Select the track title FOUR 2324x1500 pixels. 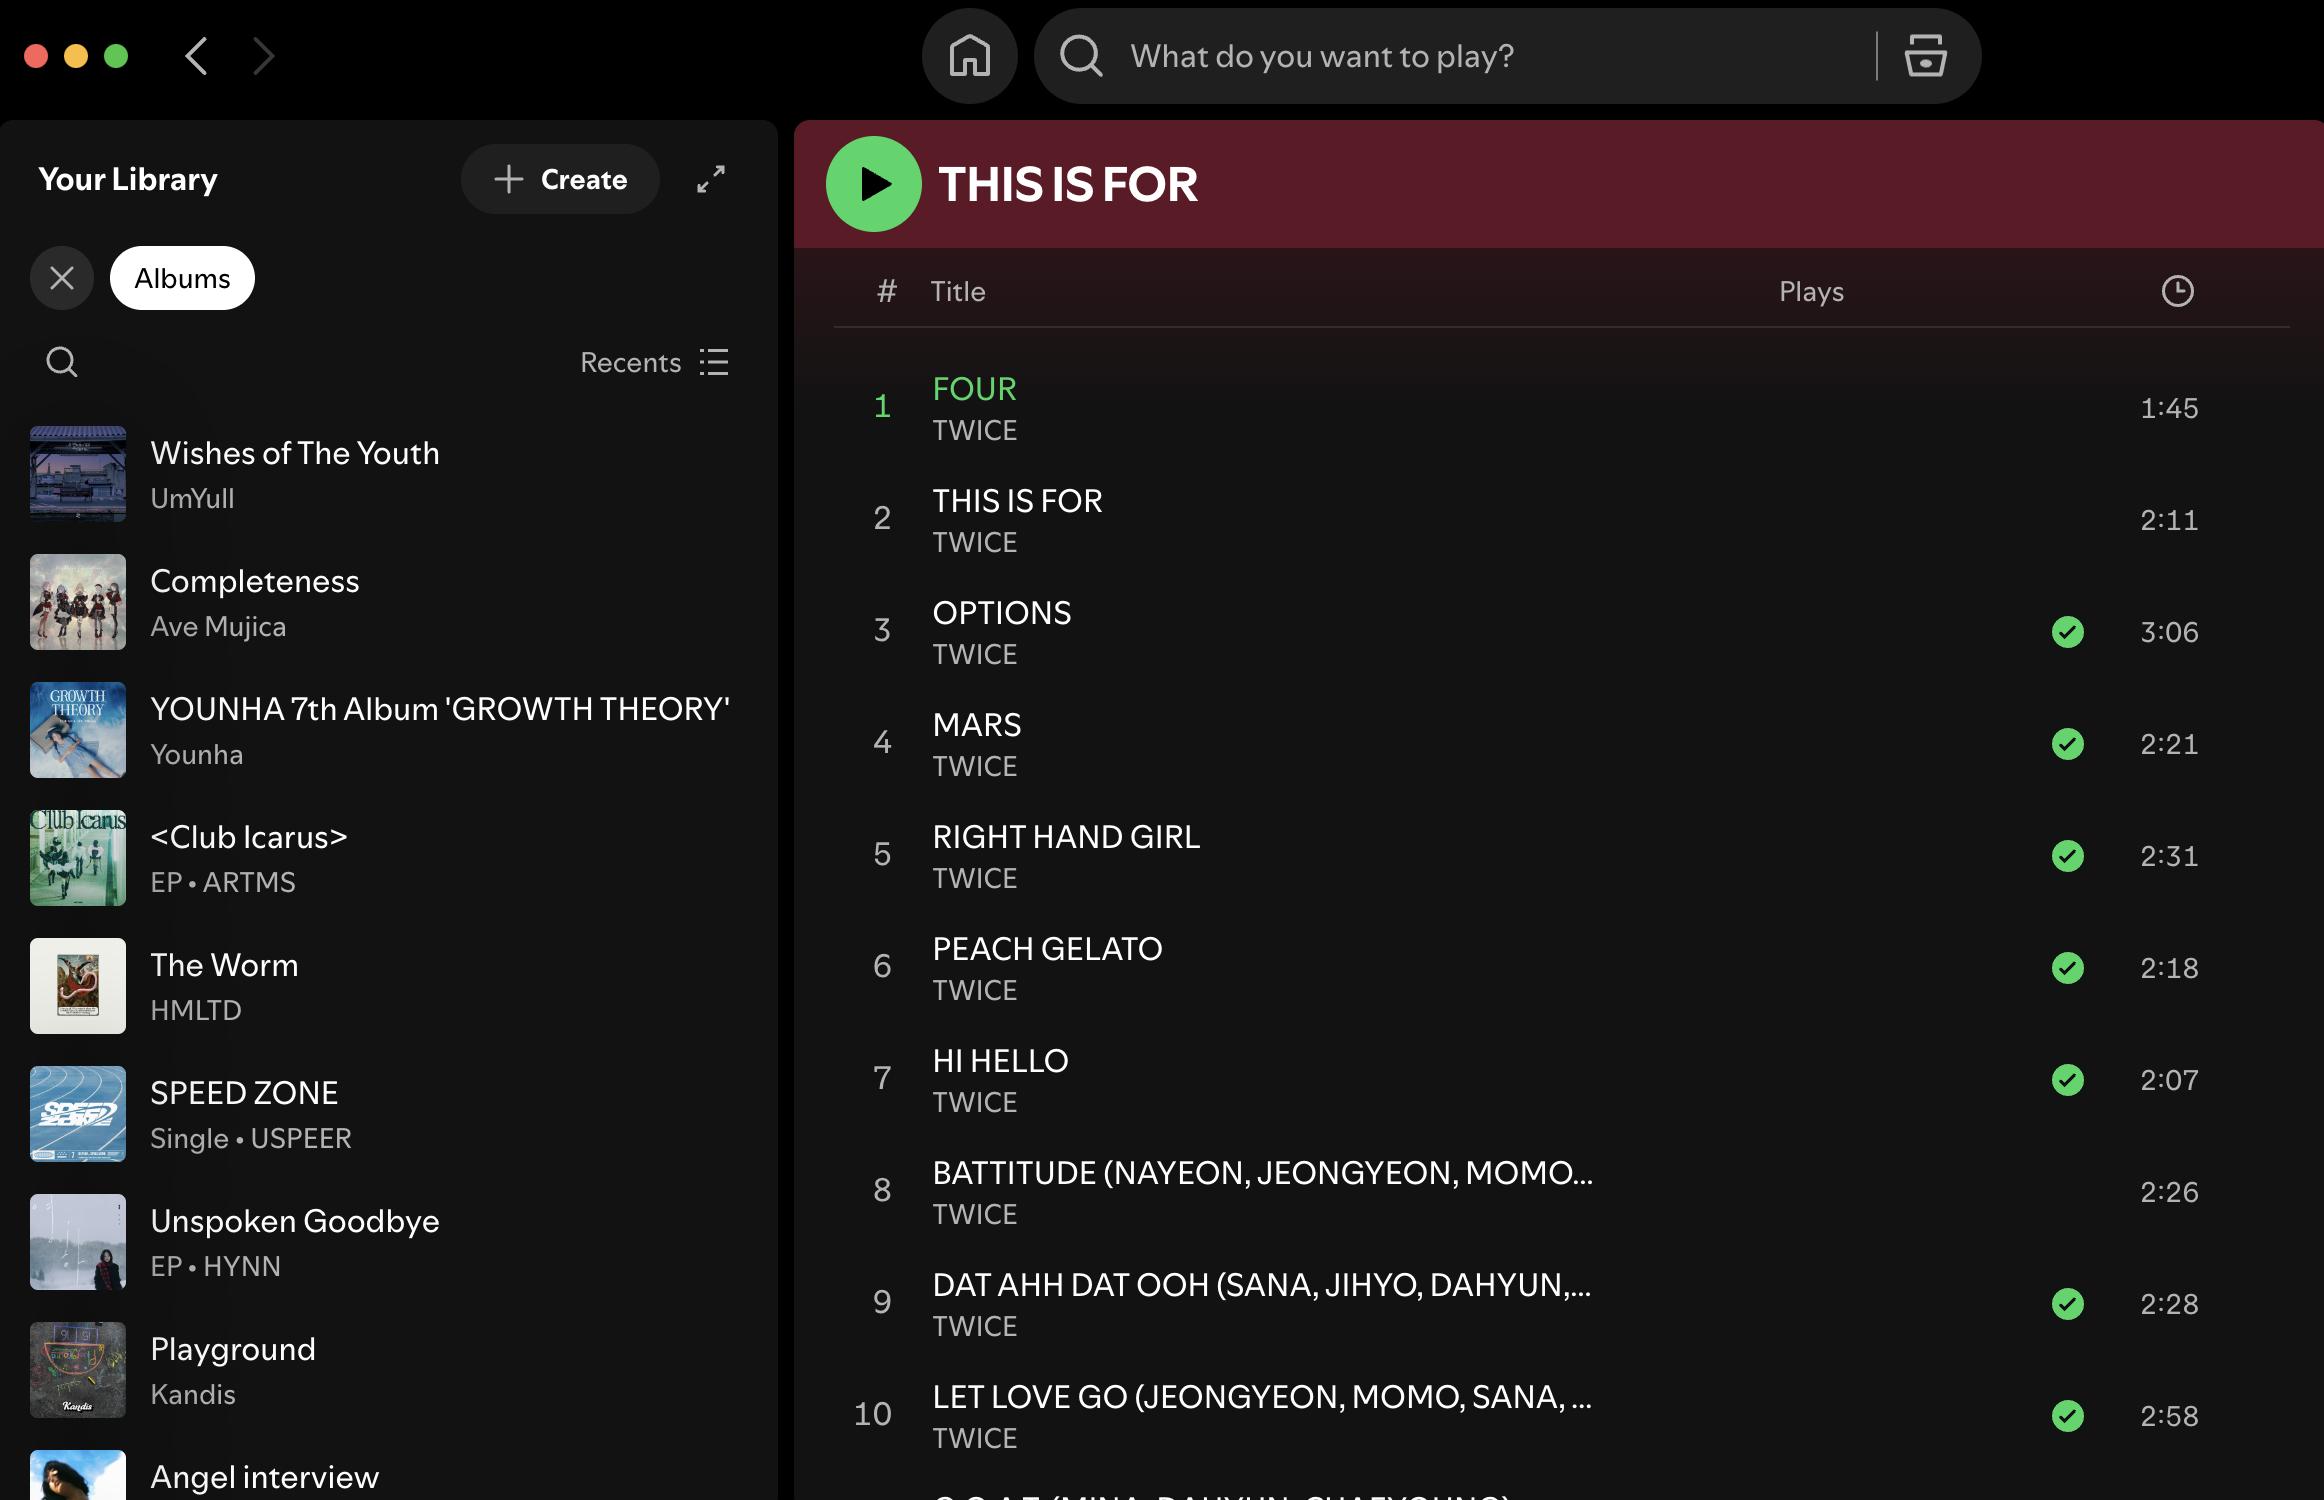974,389
